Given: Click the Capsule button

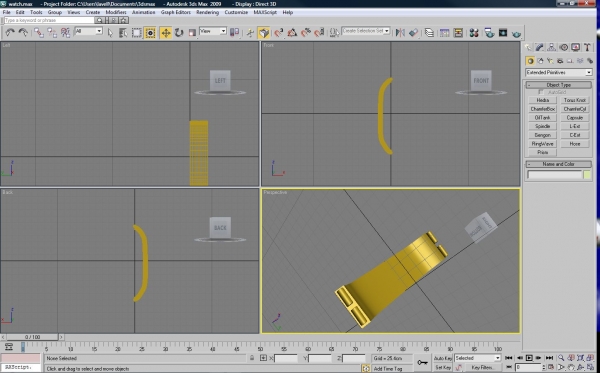Looking at the screenshot, I should pyautogui.click(x=575, y=118).
